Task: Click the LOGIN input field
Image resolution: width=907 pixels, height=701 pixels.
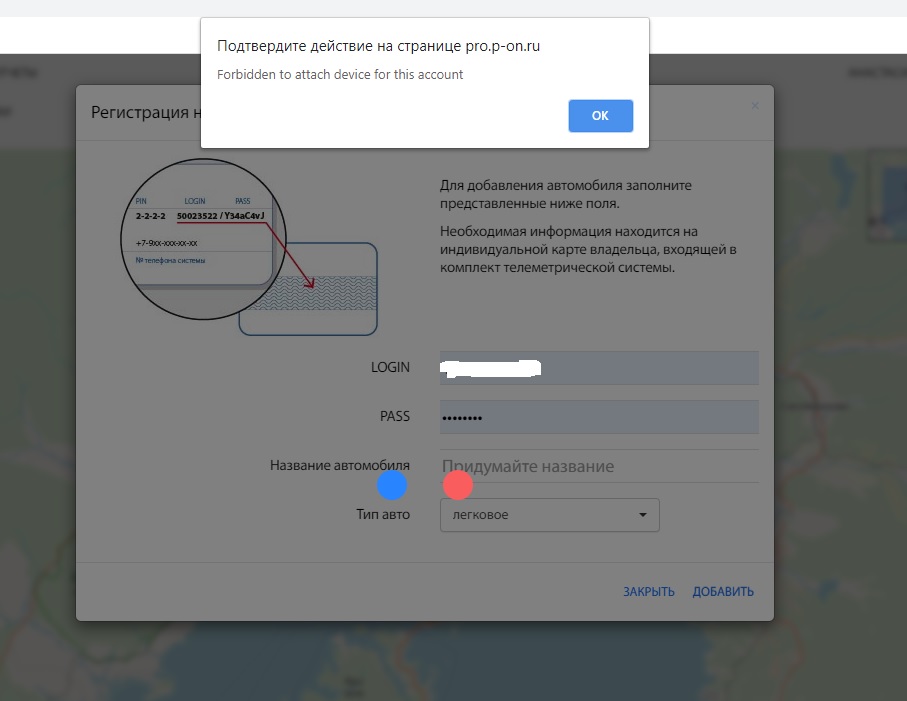Action: click(598, 368)
